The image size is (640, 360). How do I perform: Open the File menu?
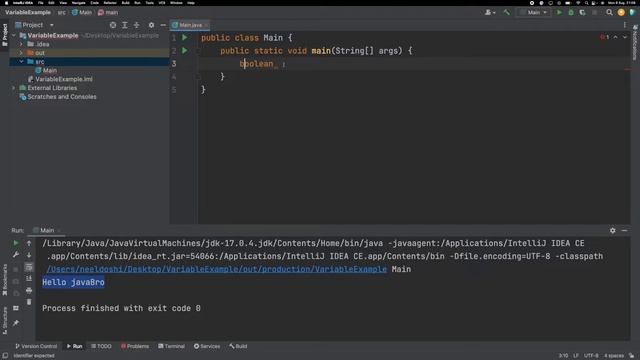(40, 3)
